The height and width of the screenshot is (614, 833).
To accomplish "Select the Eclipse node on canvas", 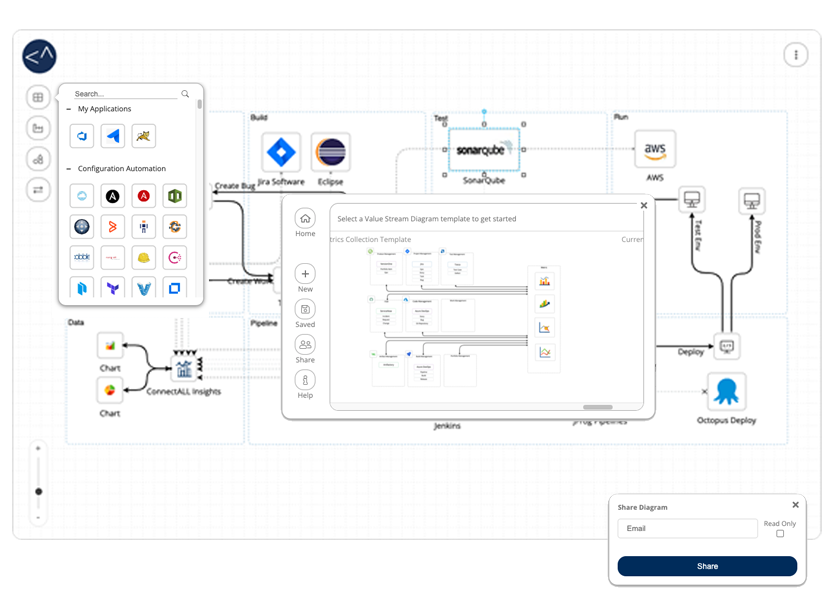I will (330, 152).
